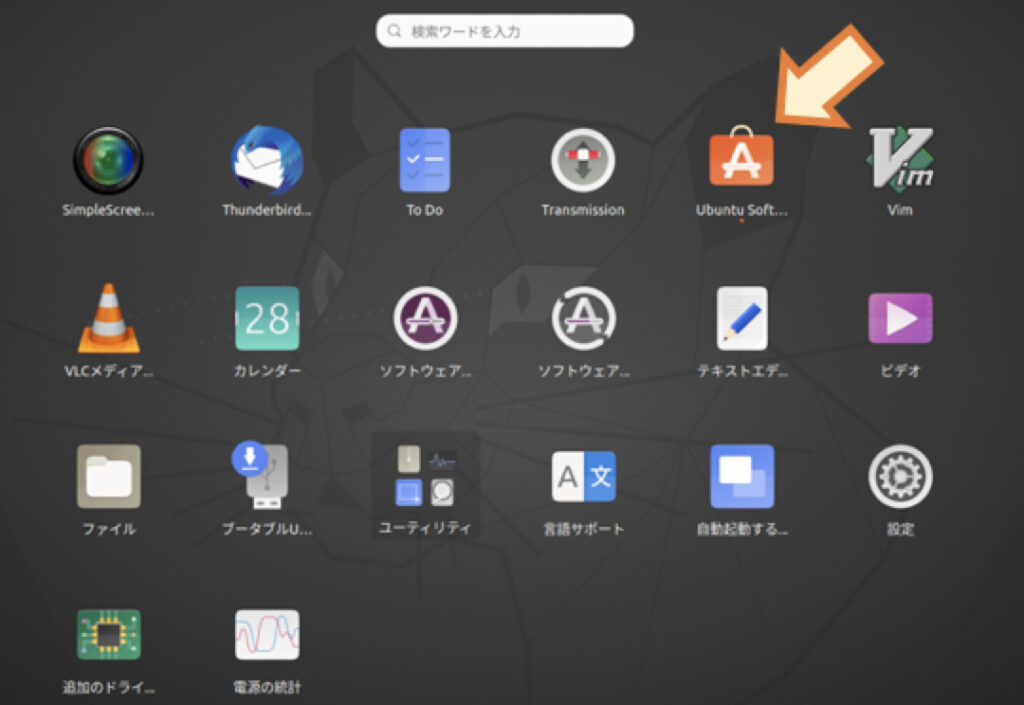Open the purple ソフトウェア sources icon
1024x705 pixels.
(425, 319)
